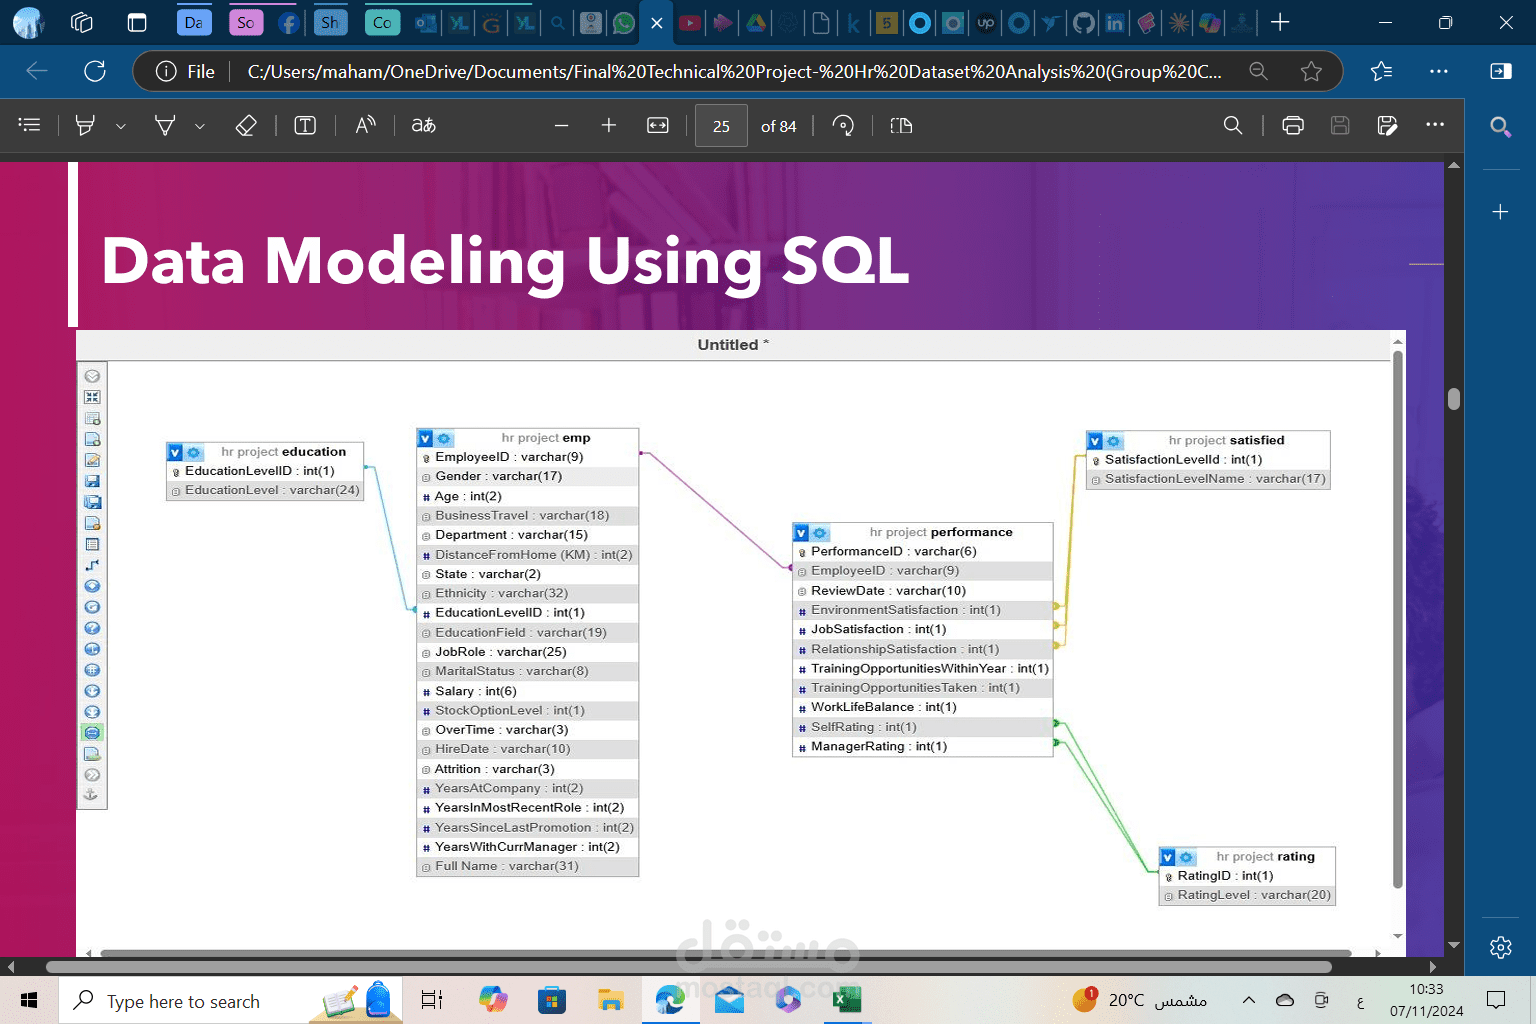Show hidden system tray icons chevron
The width and height of the screenshot is (1536, 1024).
point(1249,1000)
